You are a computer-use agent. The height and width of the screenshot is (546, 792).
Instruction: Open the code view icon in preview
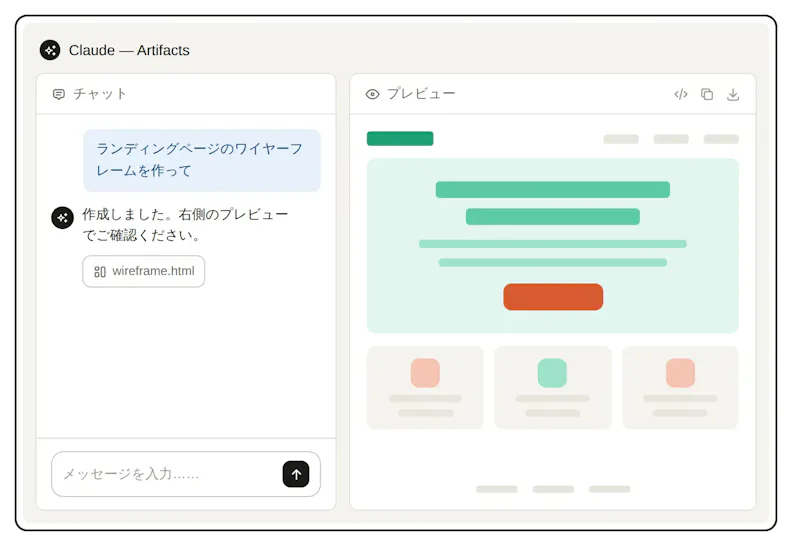pyautogui.click(x=681, y=94)
